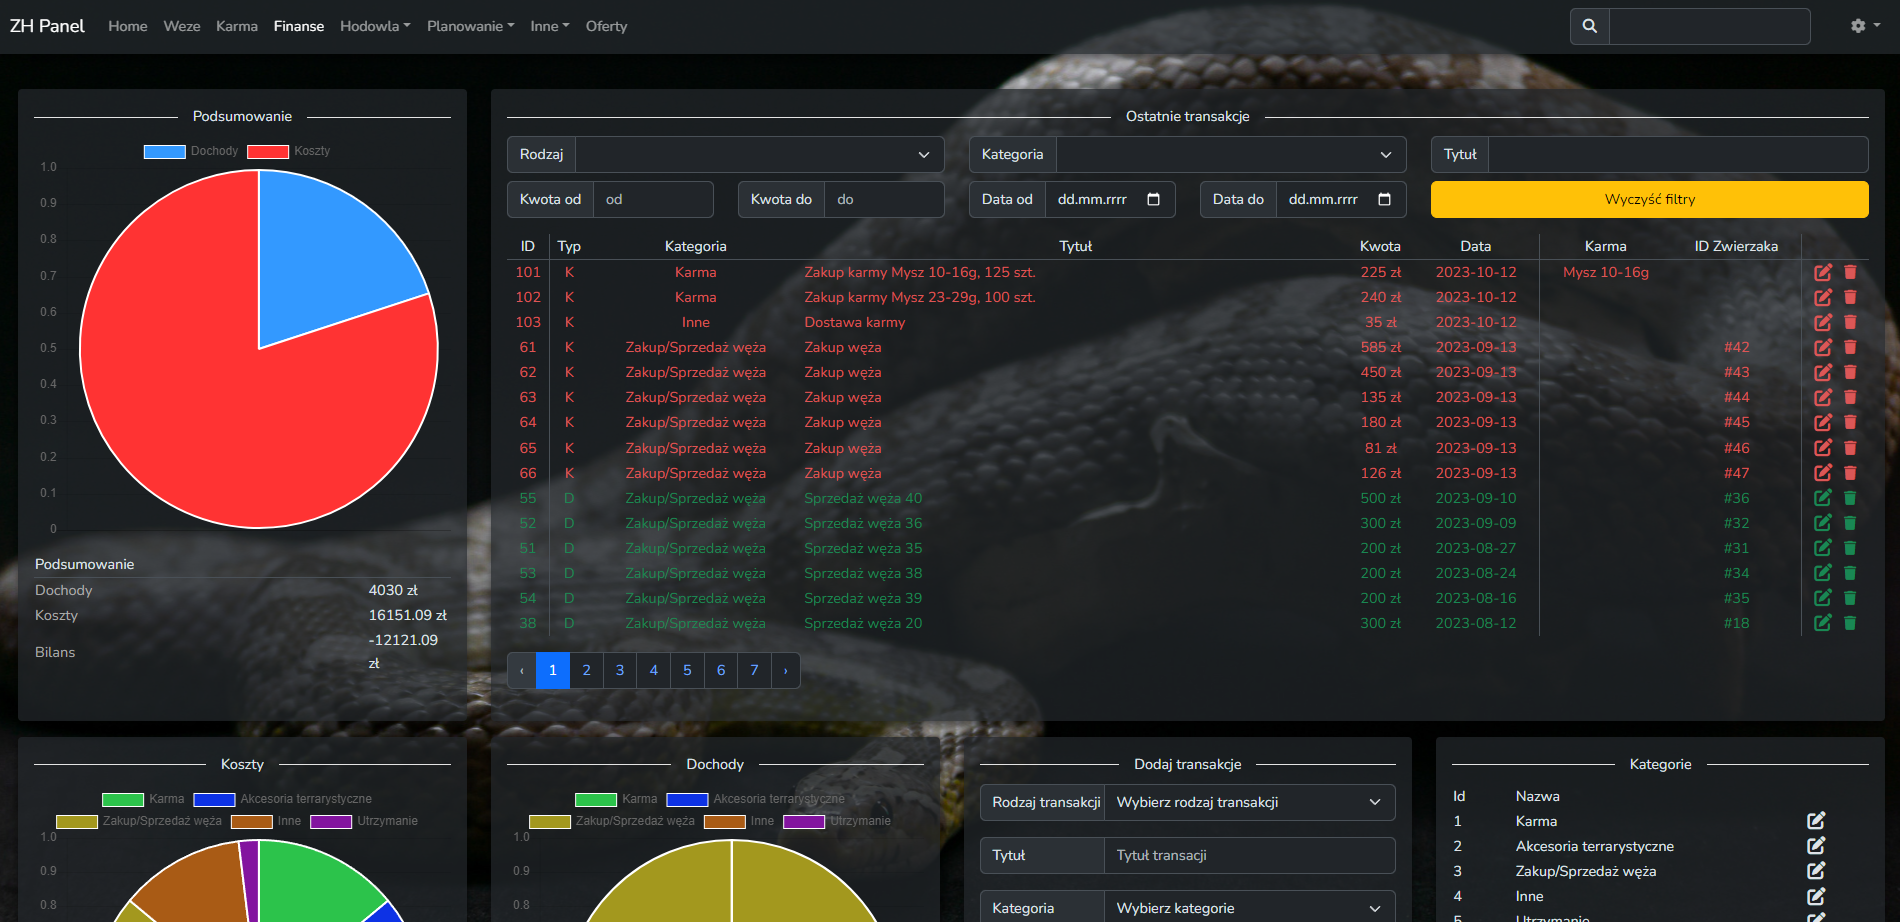
Task: Open Rodzaj transakcji dropdown
Action: point(1249,802)
